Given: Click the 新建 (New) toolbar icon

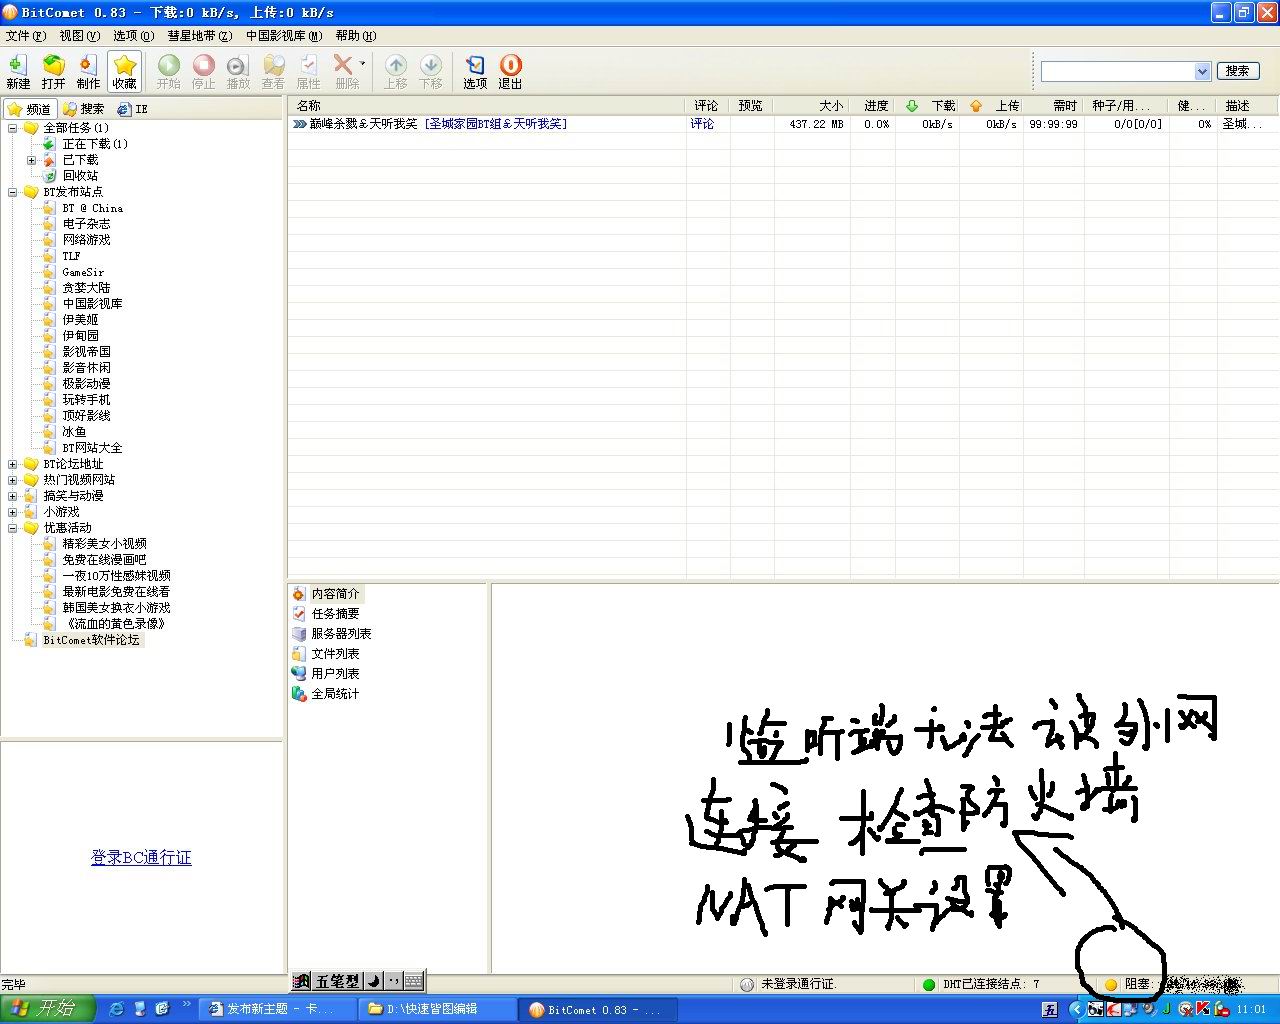Looking at the screenshot, I should (18, 72).
